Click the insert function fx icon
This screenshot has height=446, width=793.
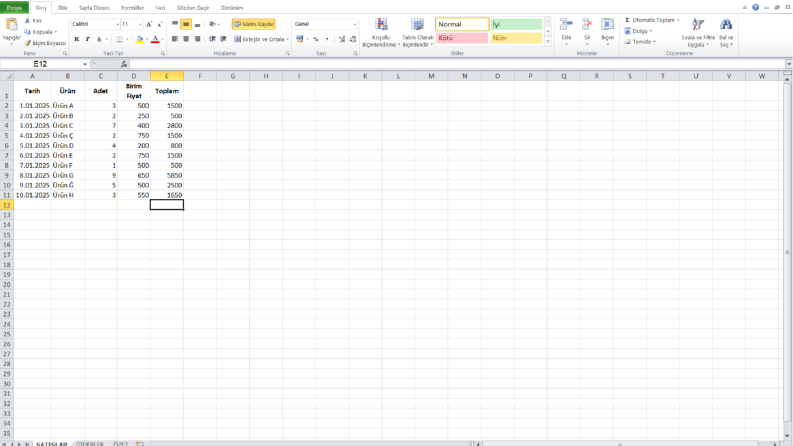pos(124,64)
